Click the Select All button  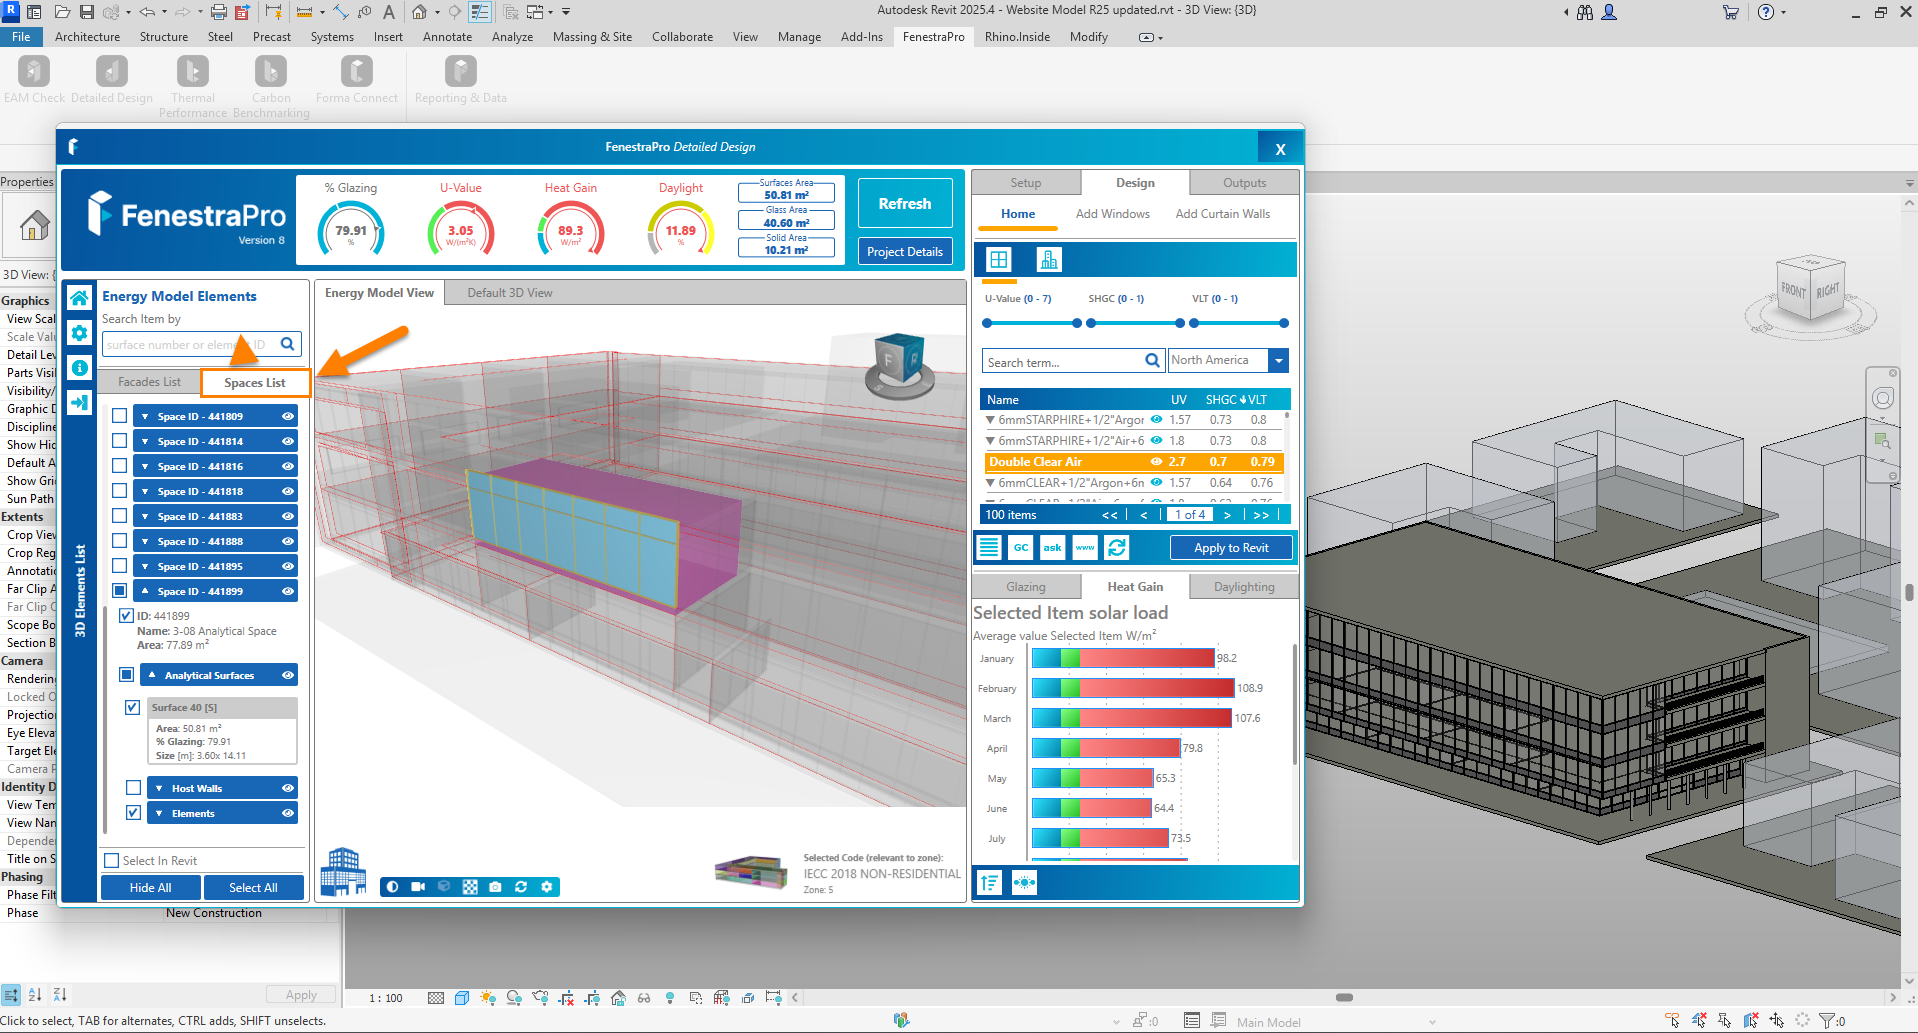click(x=253, y=887)
